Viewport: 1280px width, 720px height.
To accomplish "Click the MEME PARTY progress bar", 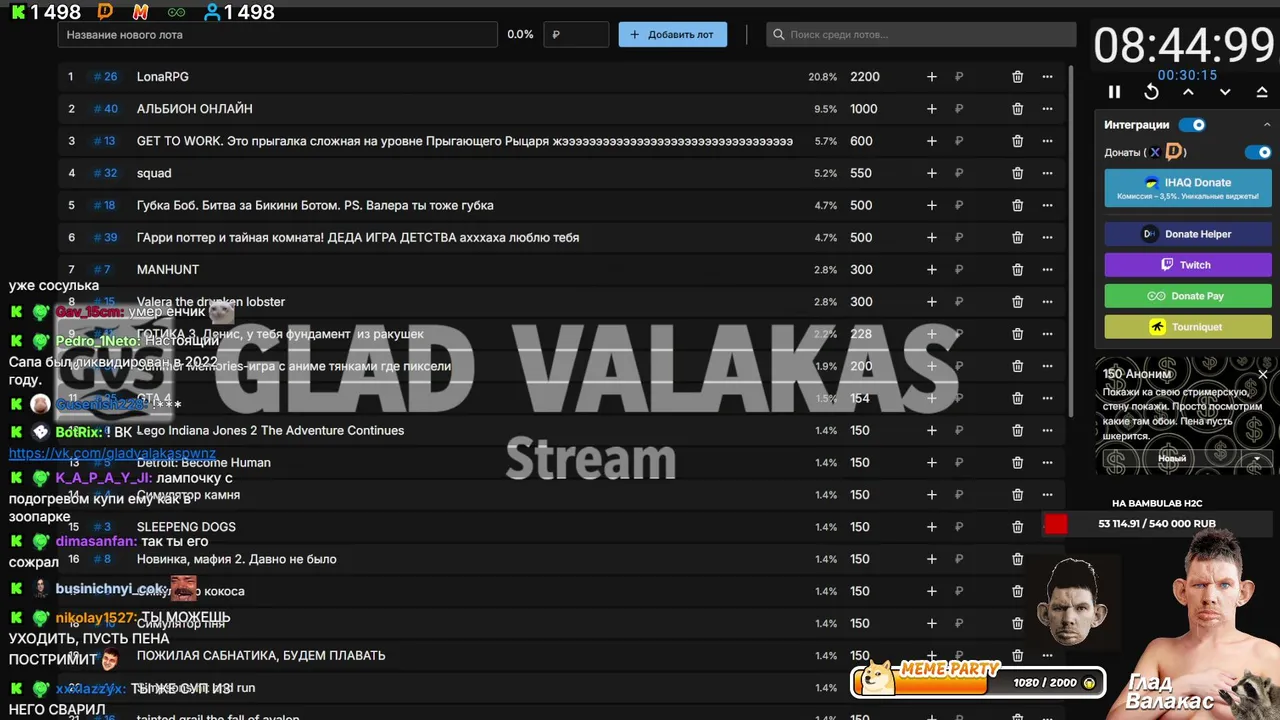I will click(x=978, y=682).
